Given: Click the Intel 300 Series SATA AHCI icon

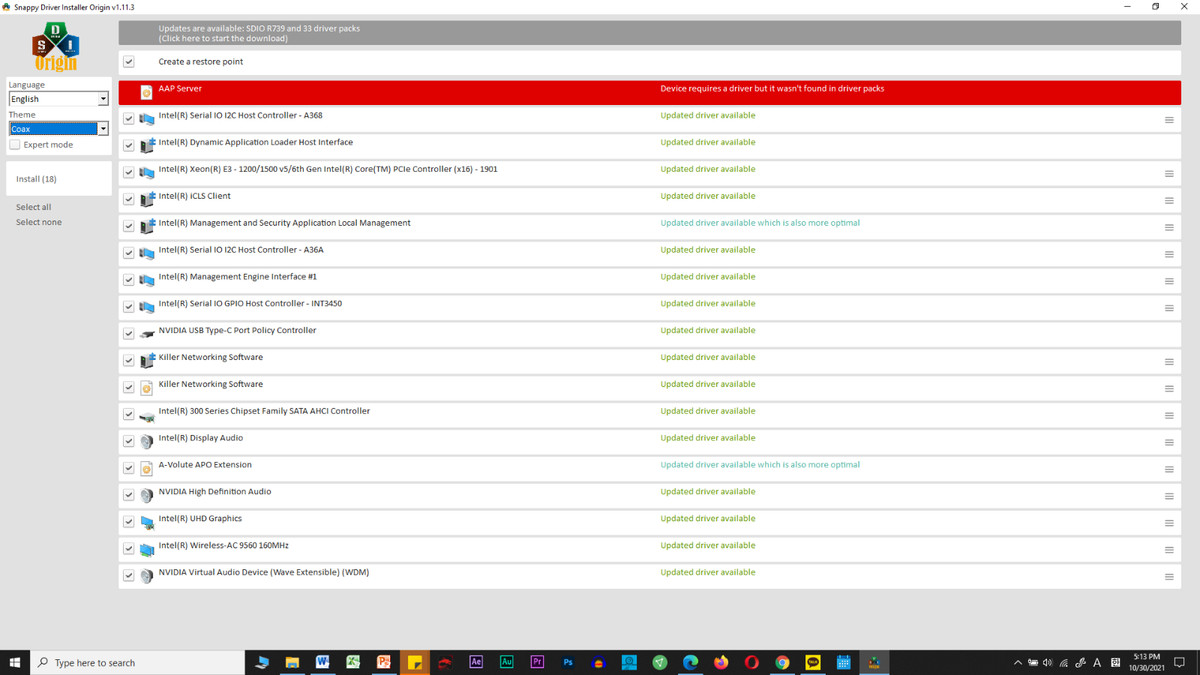Looking at the screenshot, I should pos(147,415).
